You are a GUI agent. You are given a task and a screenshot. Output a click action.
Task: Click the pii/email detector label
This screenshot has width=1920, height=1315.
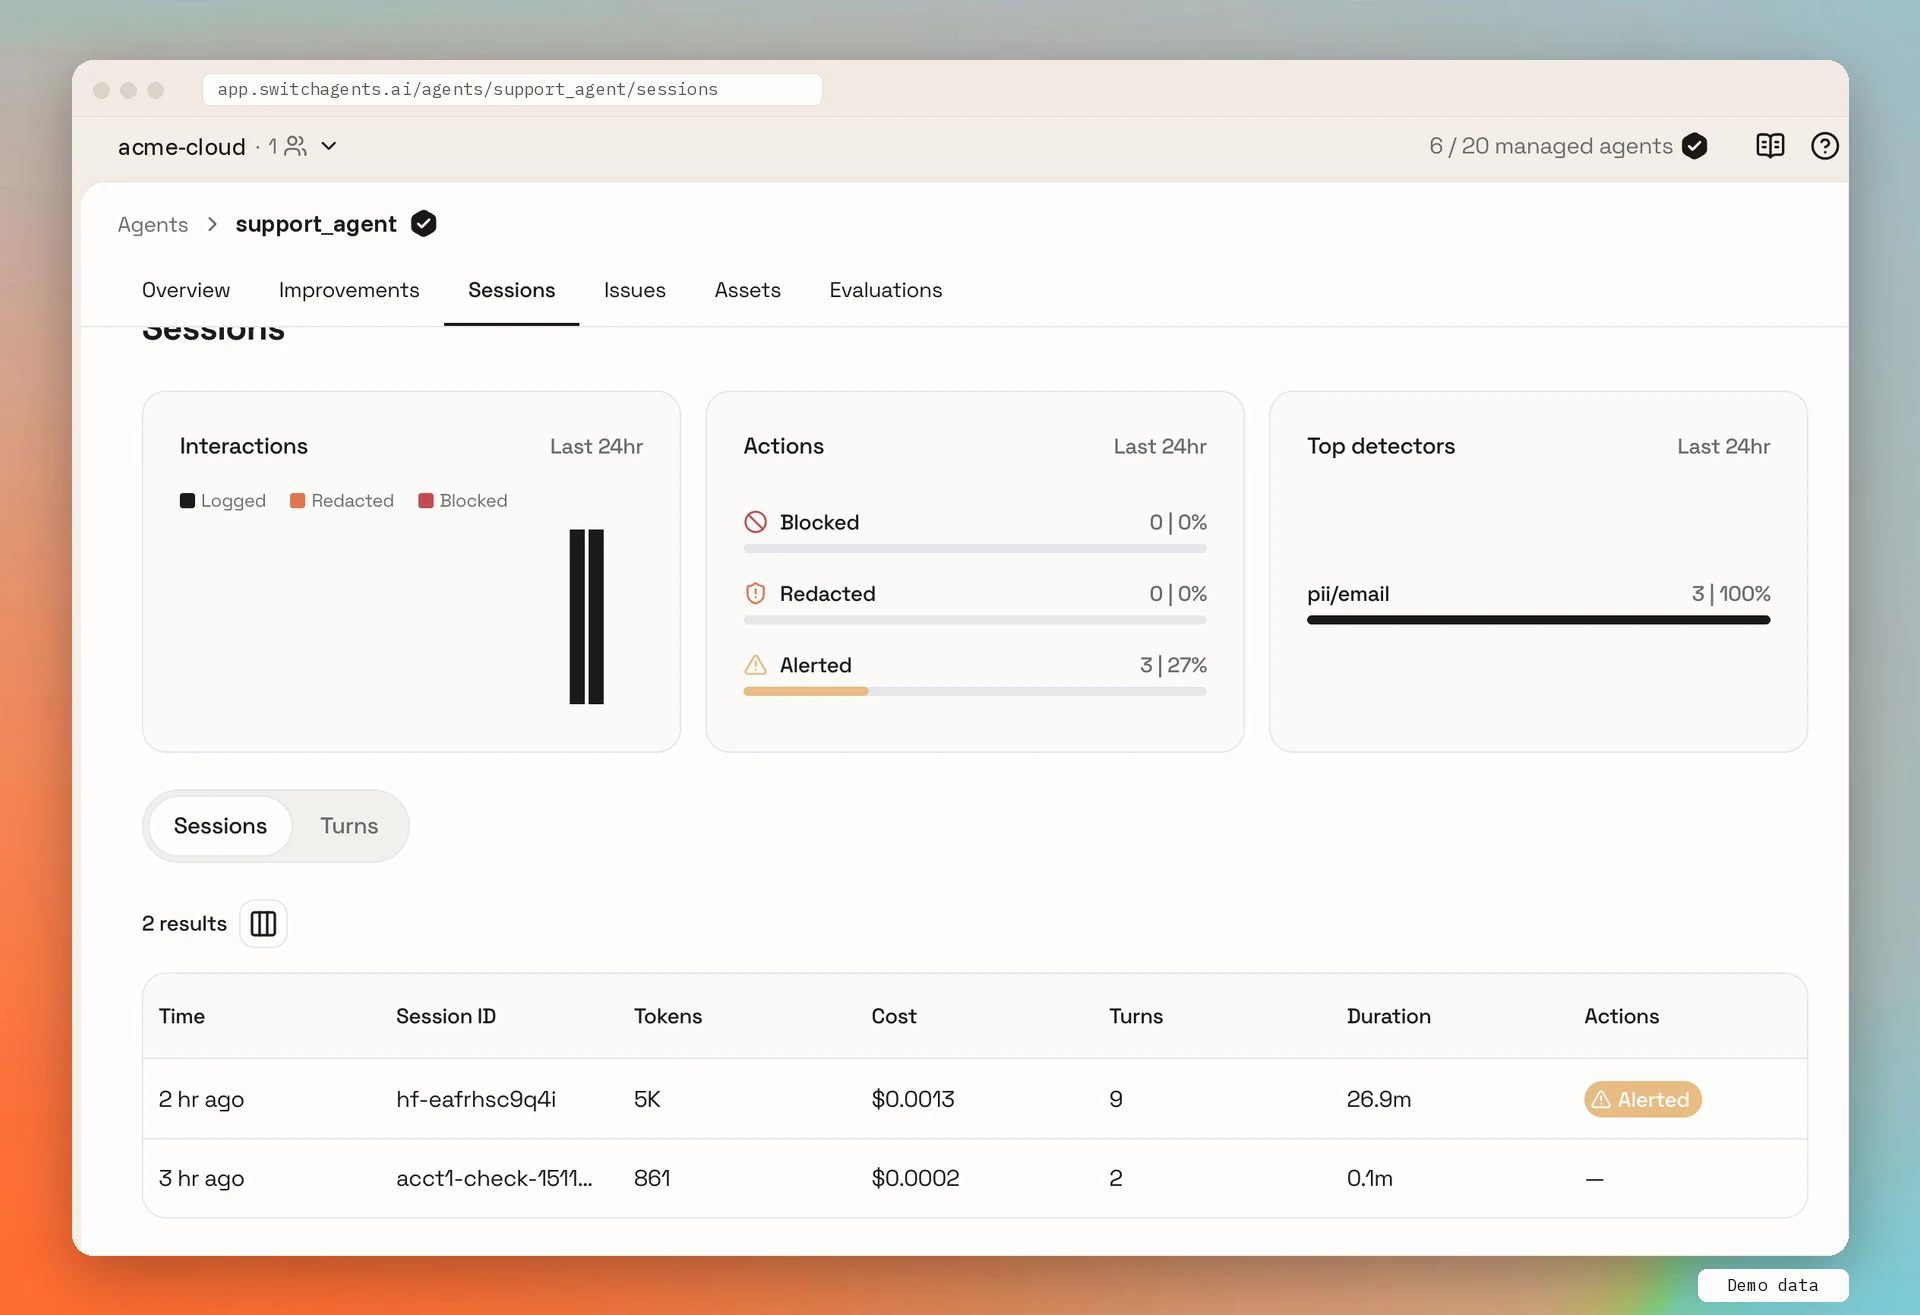click(x=1348, y=594)
